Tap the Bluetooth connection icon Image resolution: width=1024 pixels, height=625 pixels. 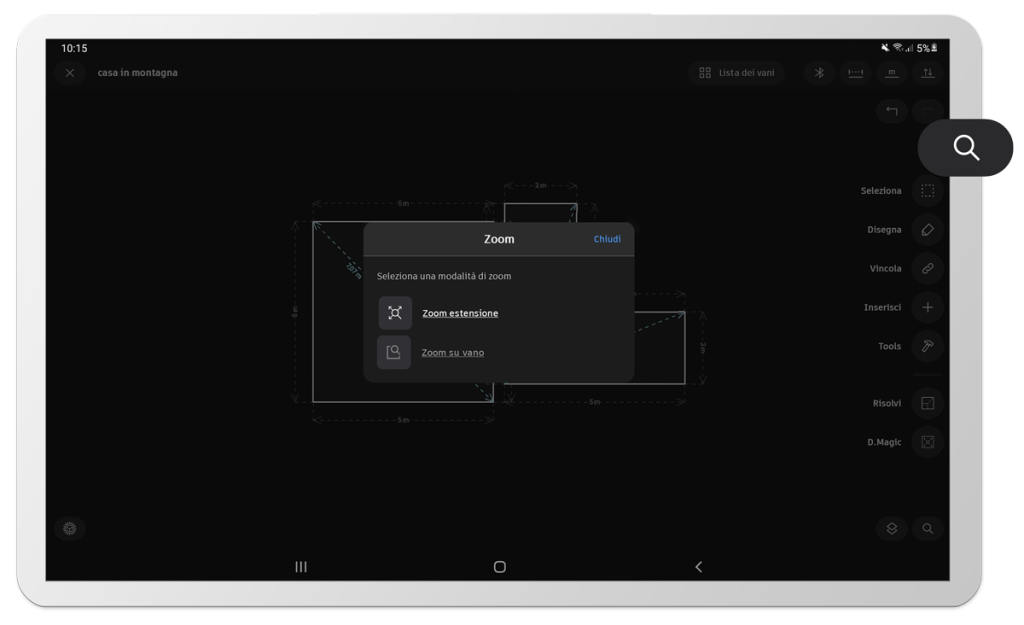(819, 72)
